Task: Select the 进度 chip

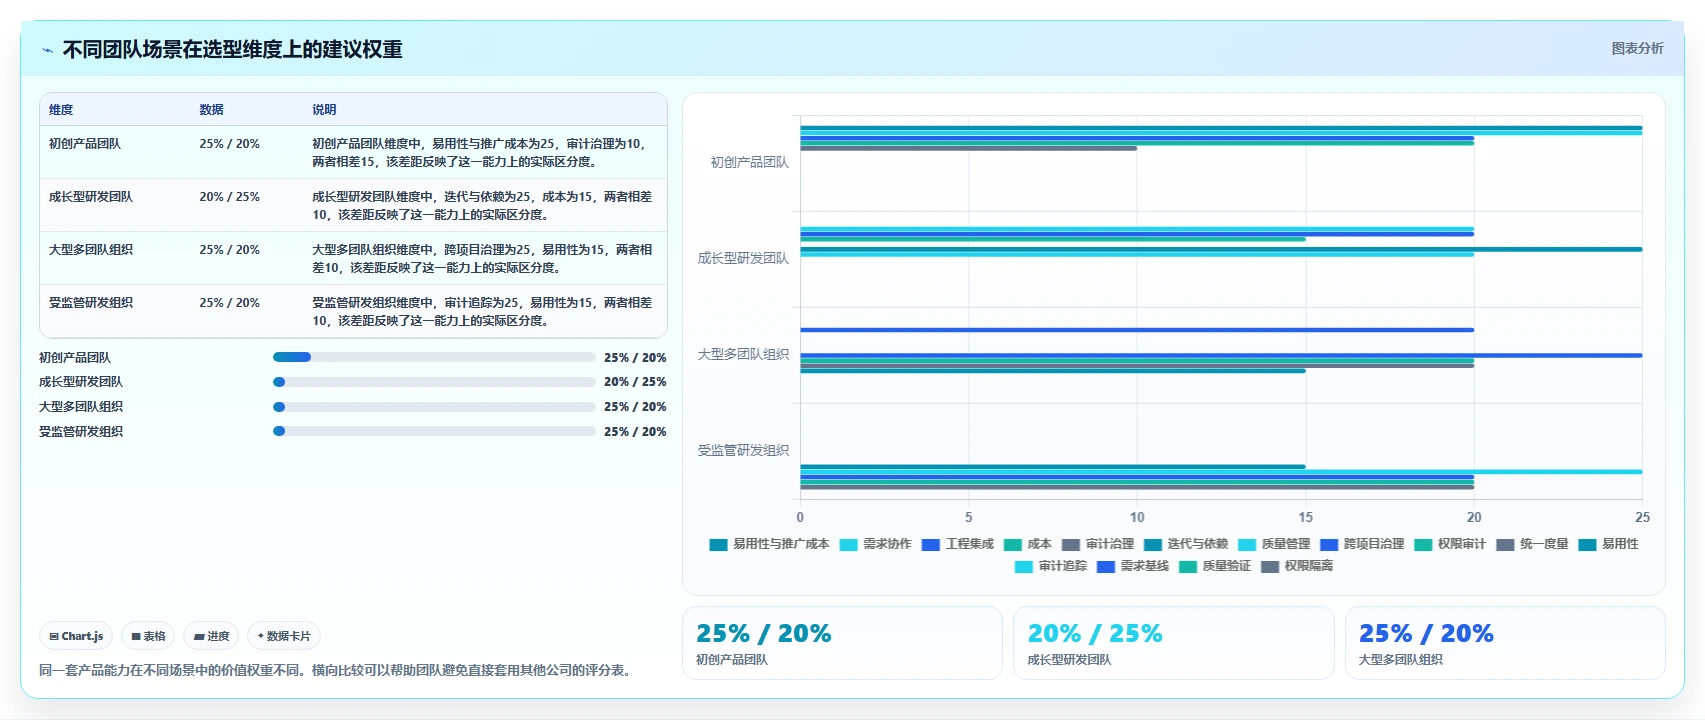Action: 211,636
